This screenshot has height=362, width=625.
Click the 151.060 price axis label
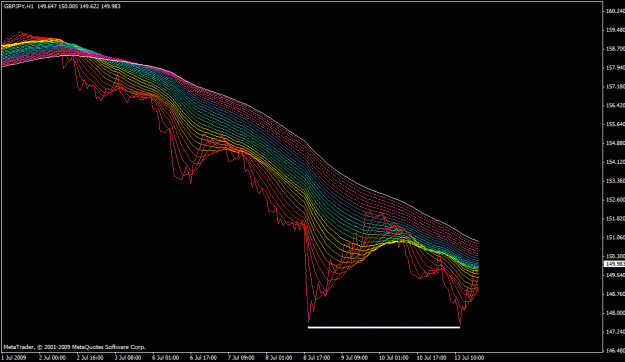[615, 237]
